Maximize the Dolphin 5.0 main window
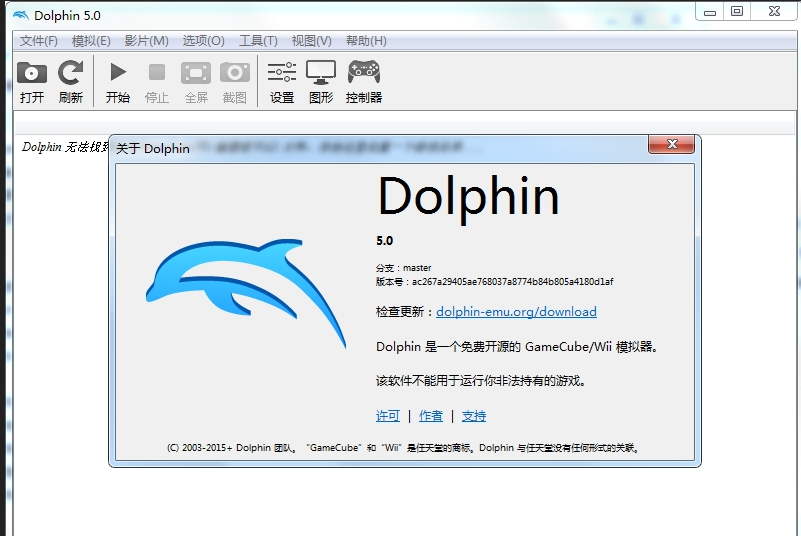801x536 pixels. pyautogui.click(x=737, y=12)
